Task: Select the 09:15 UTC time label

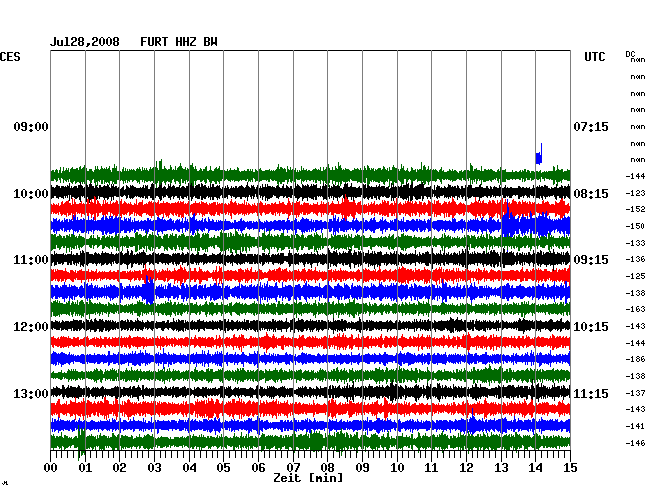Action: 591,260
